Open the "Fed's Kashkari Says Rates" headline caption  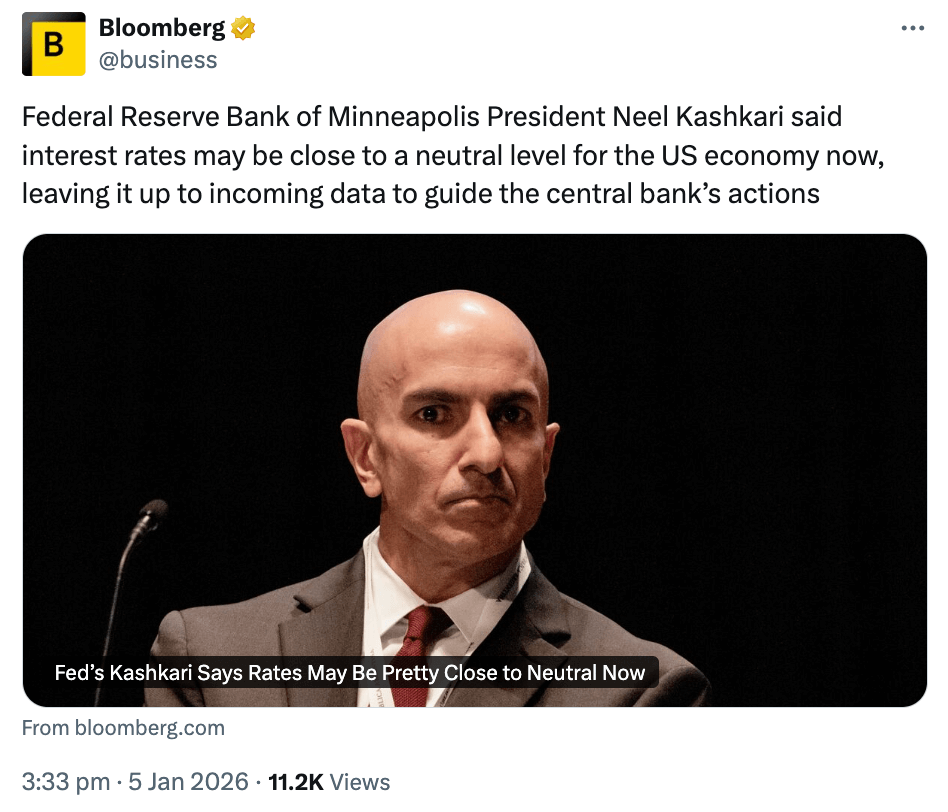pyautogui.click(x=350, y=672)
